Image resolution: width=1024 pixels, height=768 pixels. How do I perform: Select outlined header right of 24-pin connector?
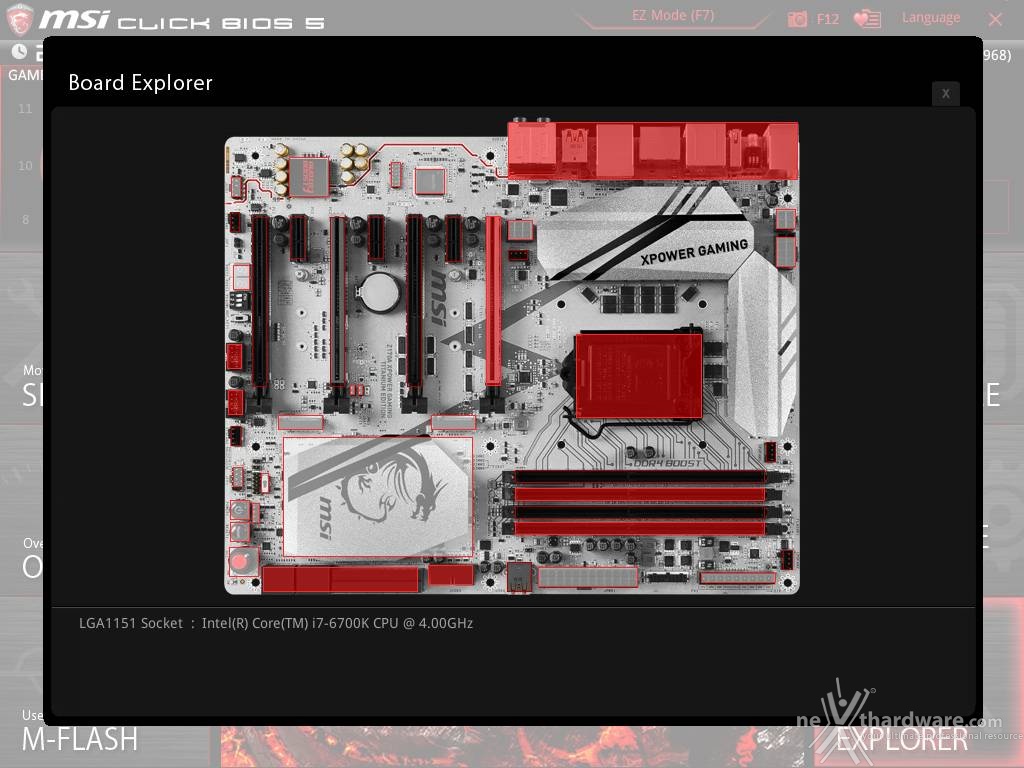(x=737, y=578)
